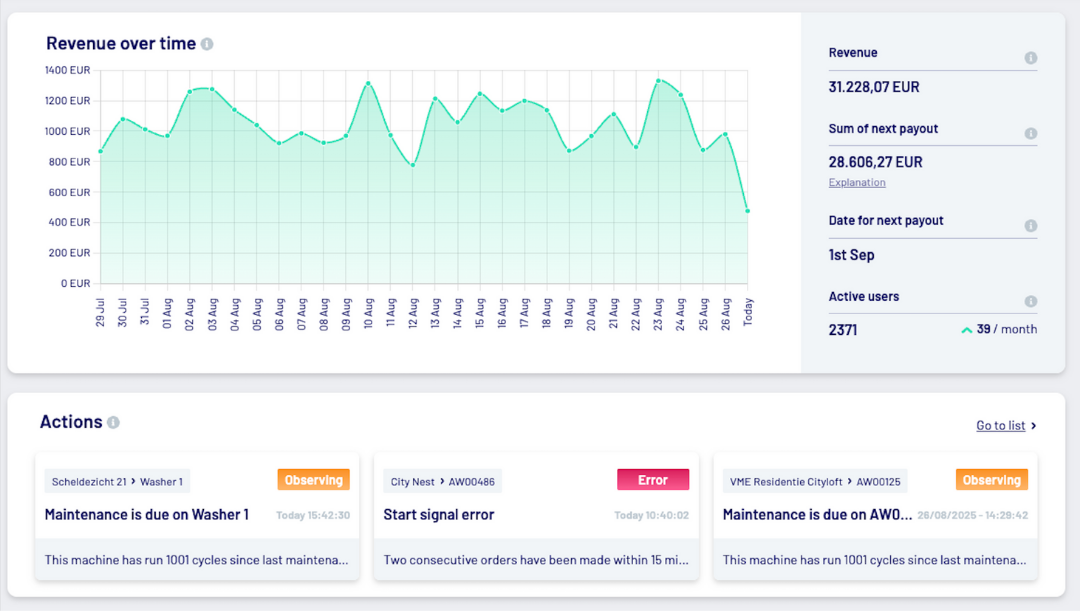View Sum of next payout info icon
Viewport: 1080px width, 611px height.
[x=1030, y=133]
